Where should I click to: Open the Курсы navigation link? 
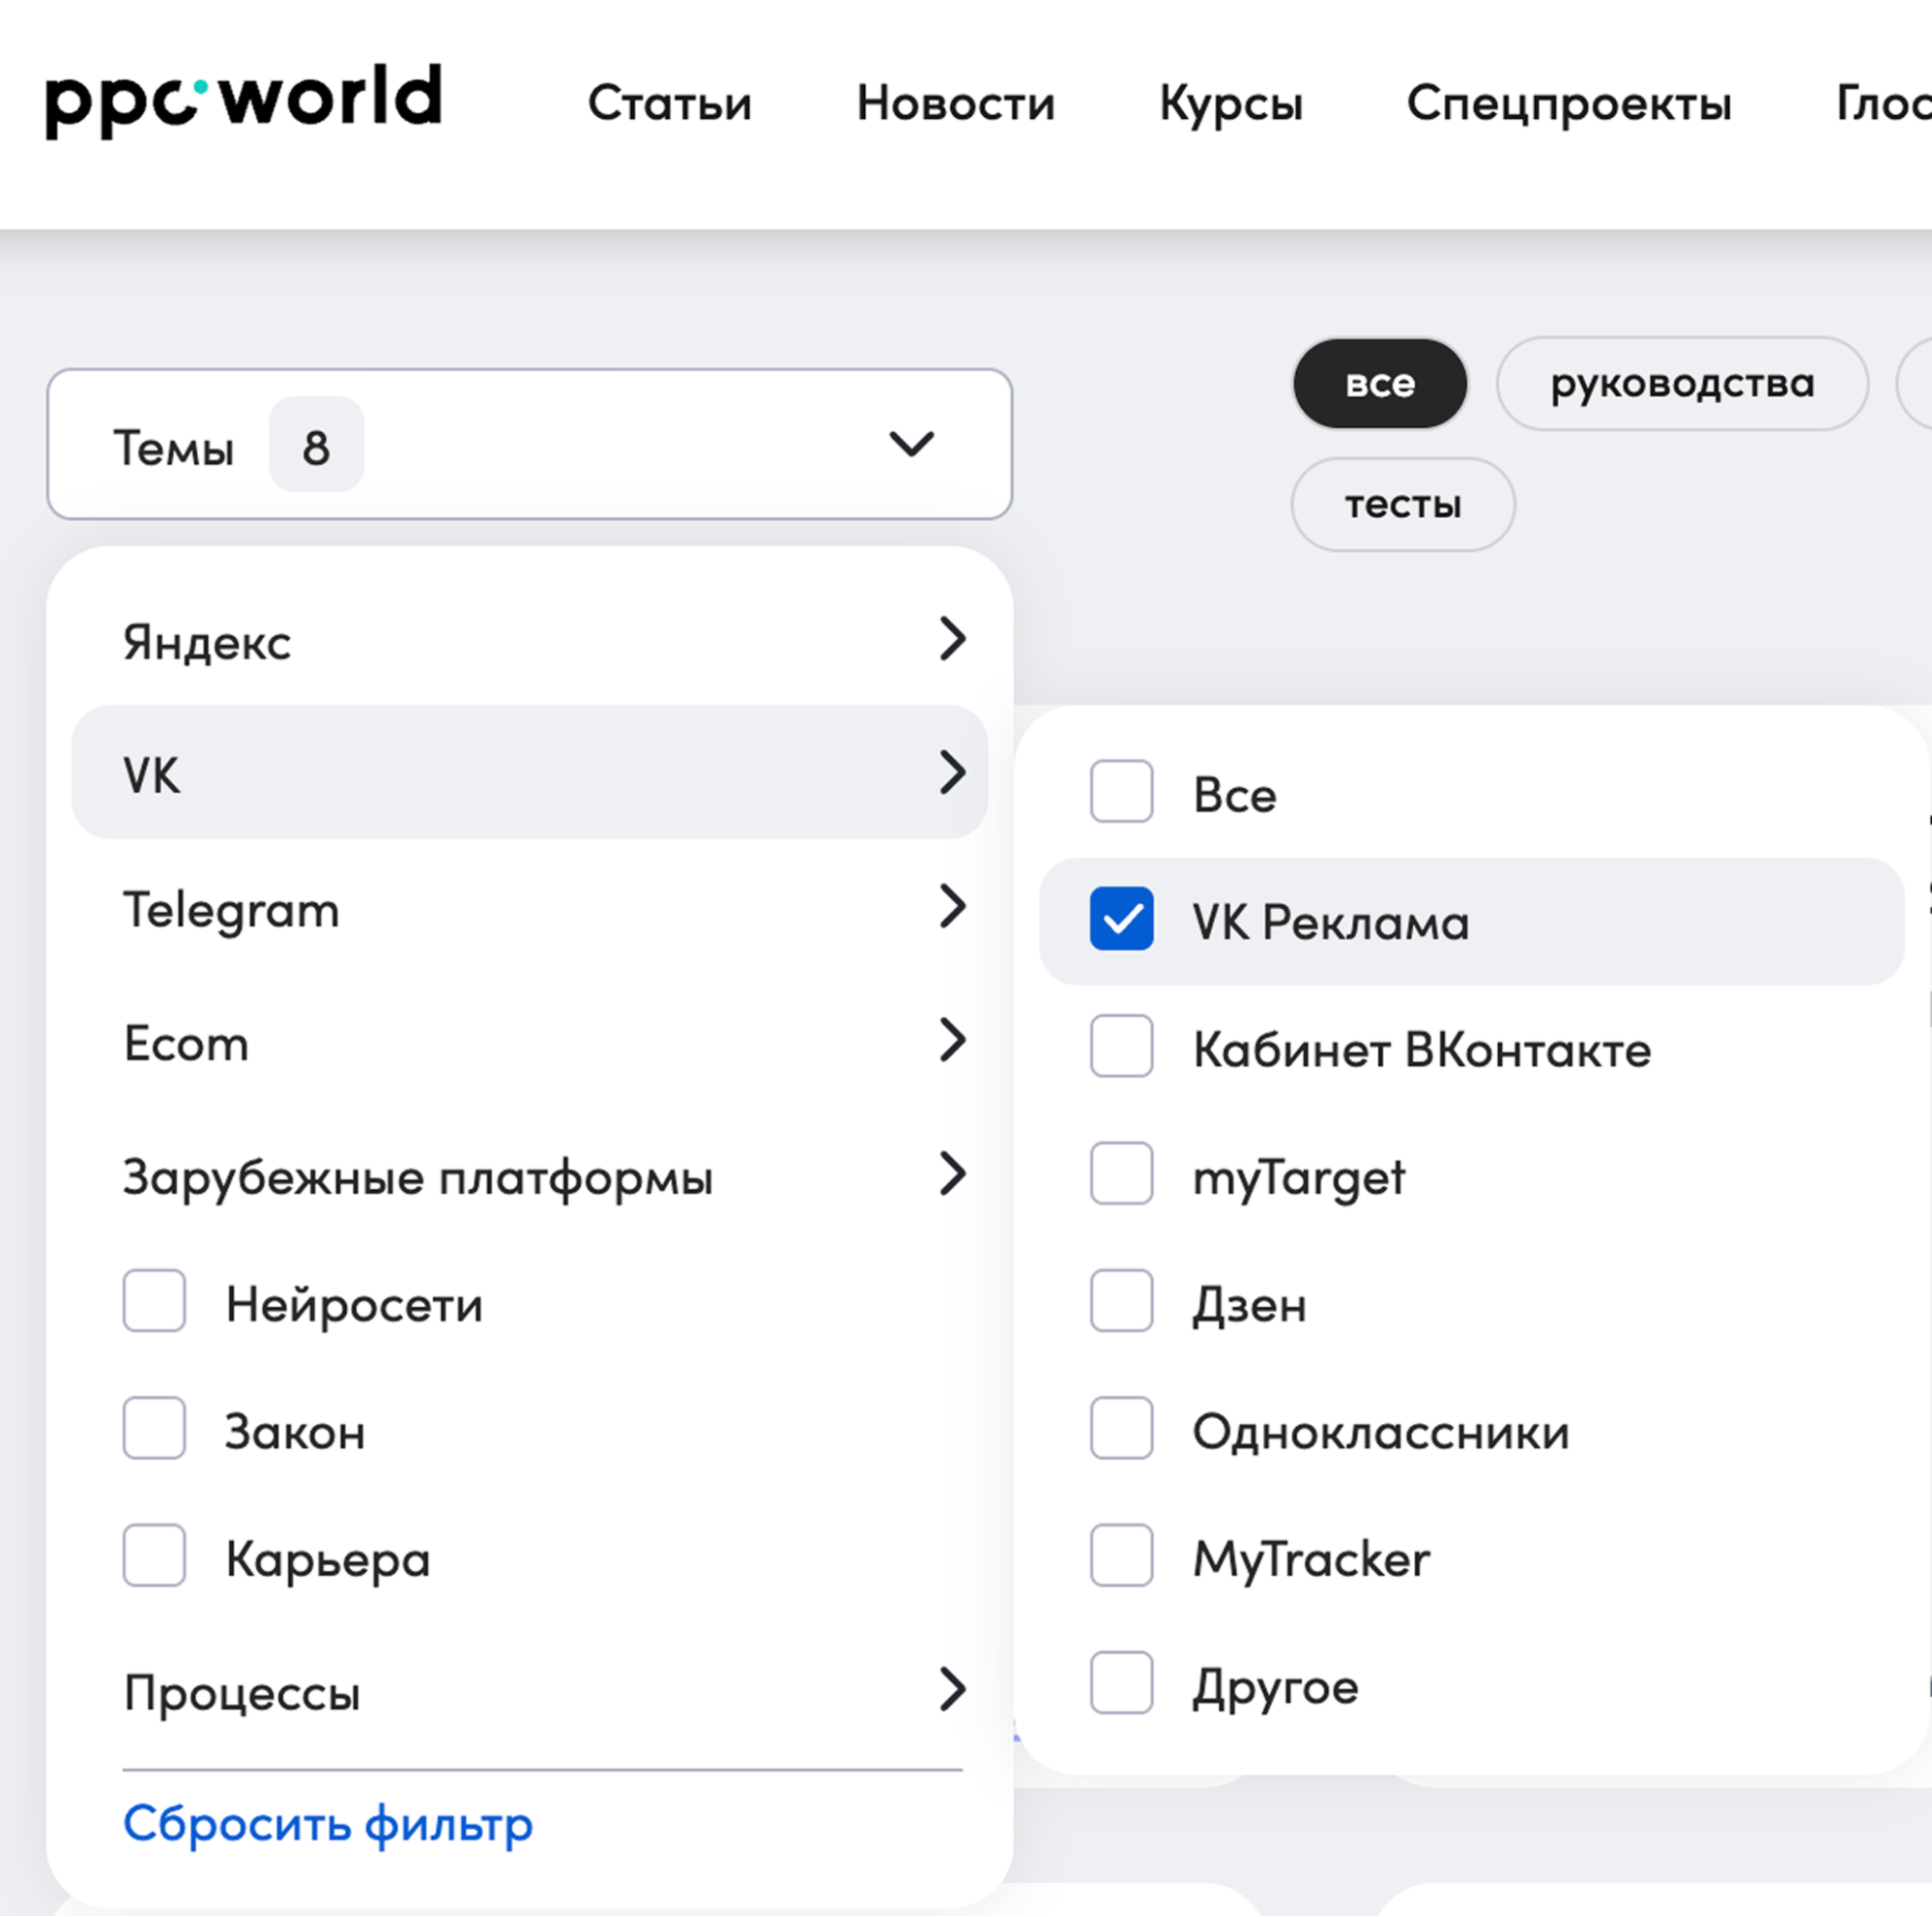pos(1230,103)
